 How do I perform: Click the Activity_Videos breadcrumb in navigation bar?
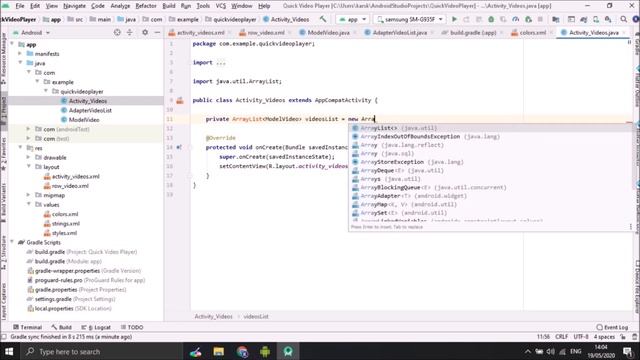[286, 19]
